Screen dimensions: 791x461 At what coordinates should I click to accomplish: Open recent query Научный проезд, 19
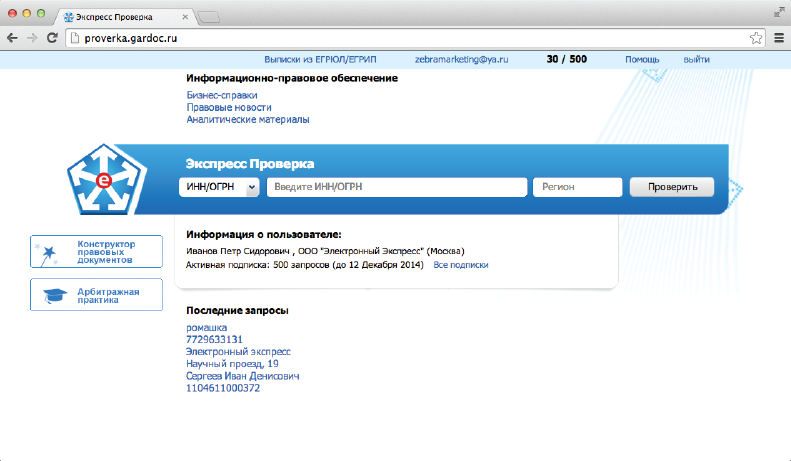(232, 364)
